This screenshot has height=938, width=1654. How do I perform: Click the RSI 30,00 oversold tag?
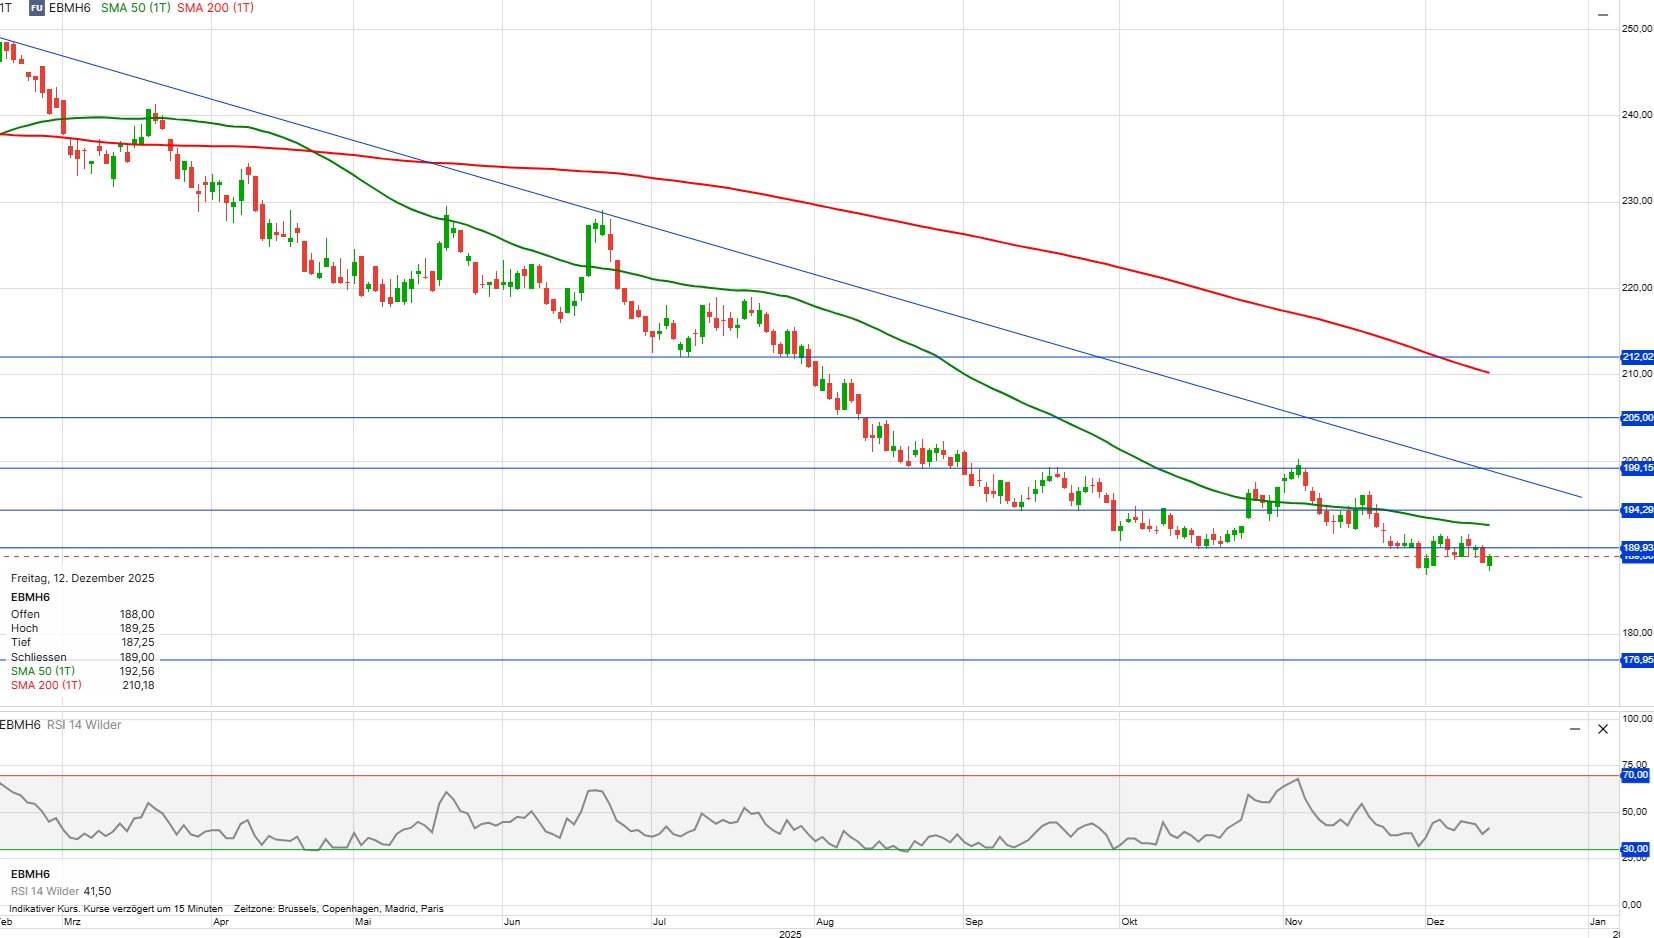point(1635,849)
